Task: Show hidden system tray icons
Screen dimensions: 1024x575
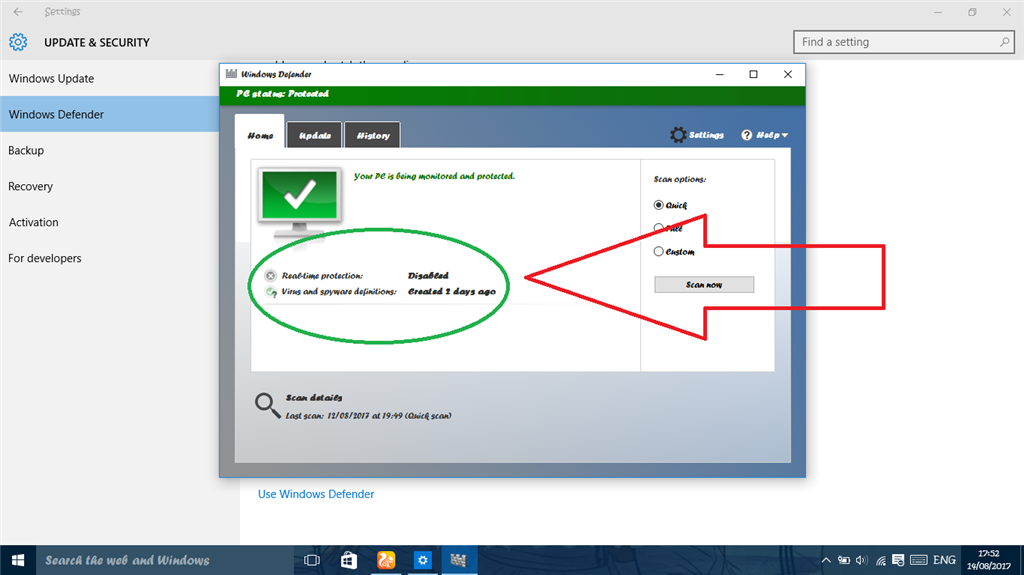Action: [x=826, y=560]
